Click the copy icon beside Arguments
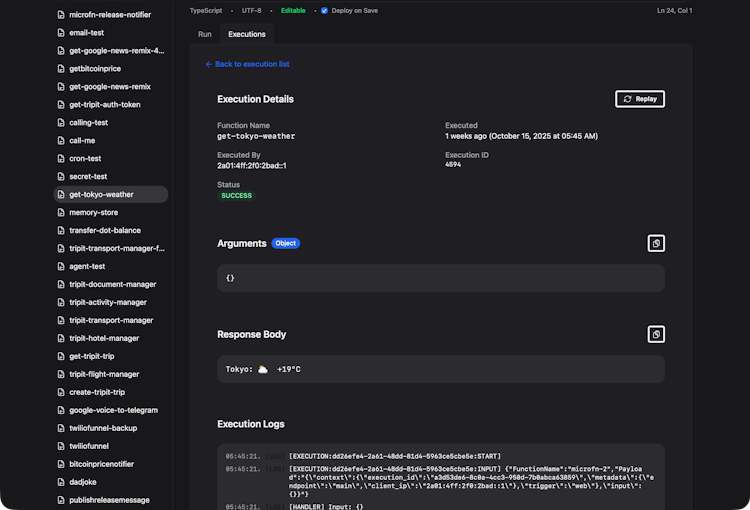Viewport: 750px width, 510px height. pos(655,243)
